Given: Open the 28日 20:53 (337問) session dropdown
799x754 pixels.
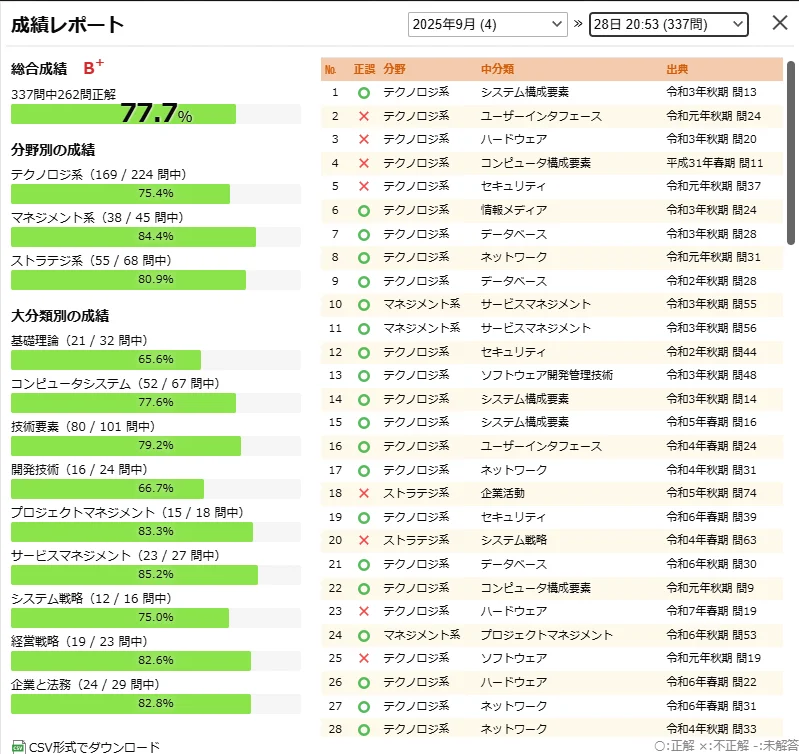Looking at the screenshot, I should [669, 24].
